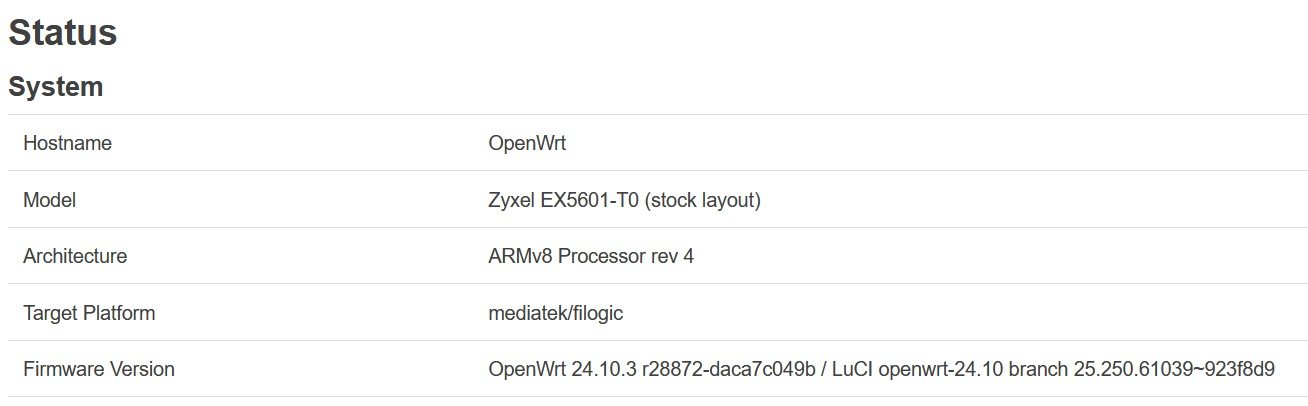Screen dimensions: 1308x406
Task: Select the Model row label
Action: [x=49, y=200]
